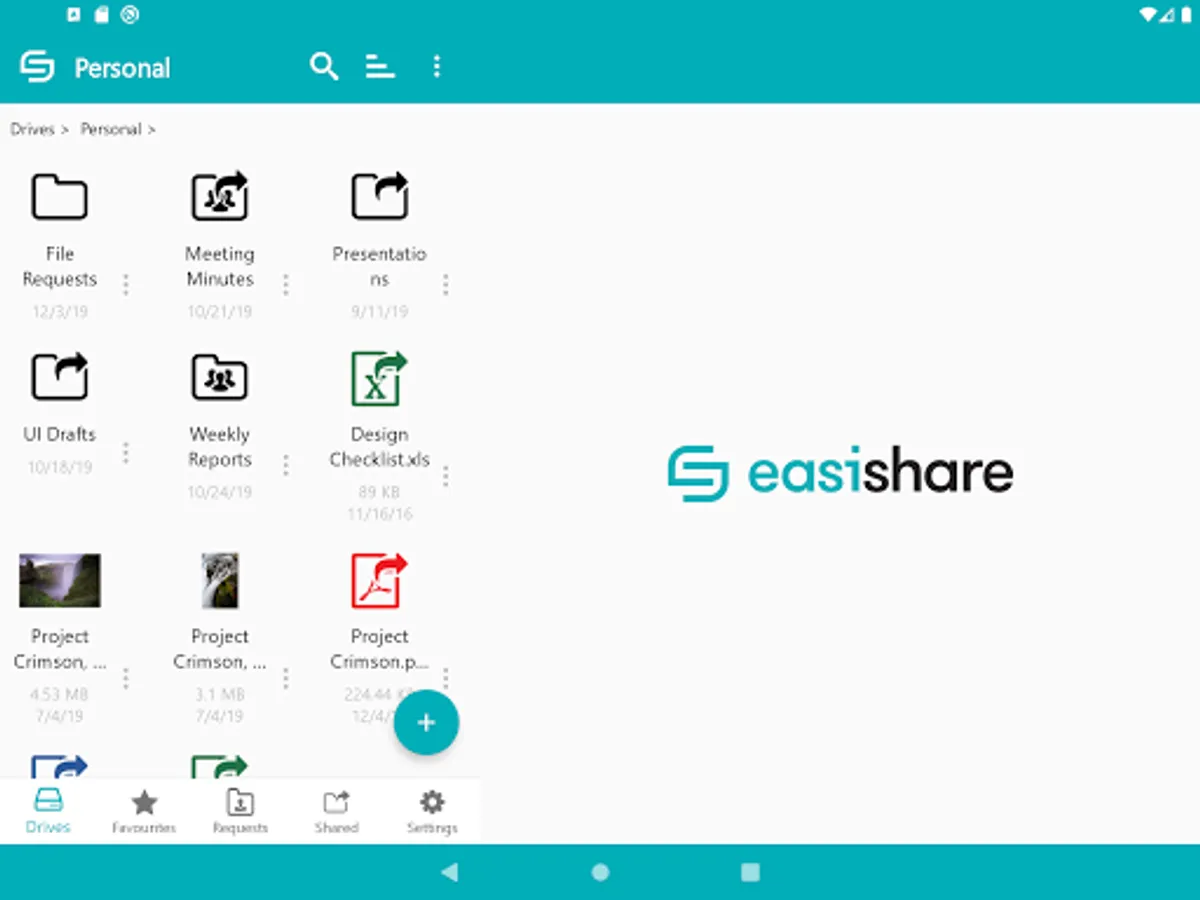Show options for 4.53 MB Project Crimson image

tap(126, 679)
